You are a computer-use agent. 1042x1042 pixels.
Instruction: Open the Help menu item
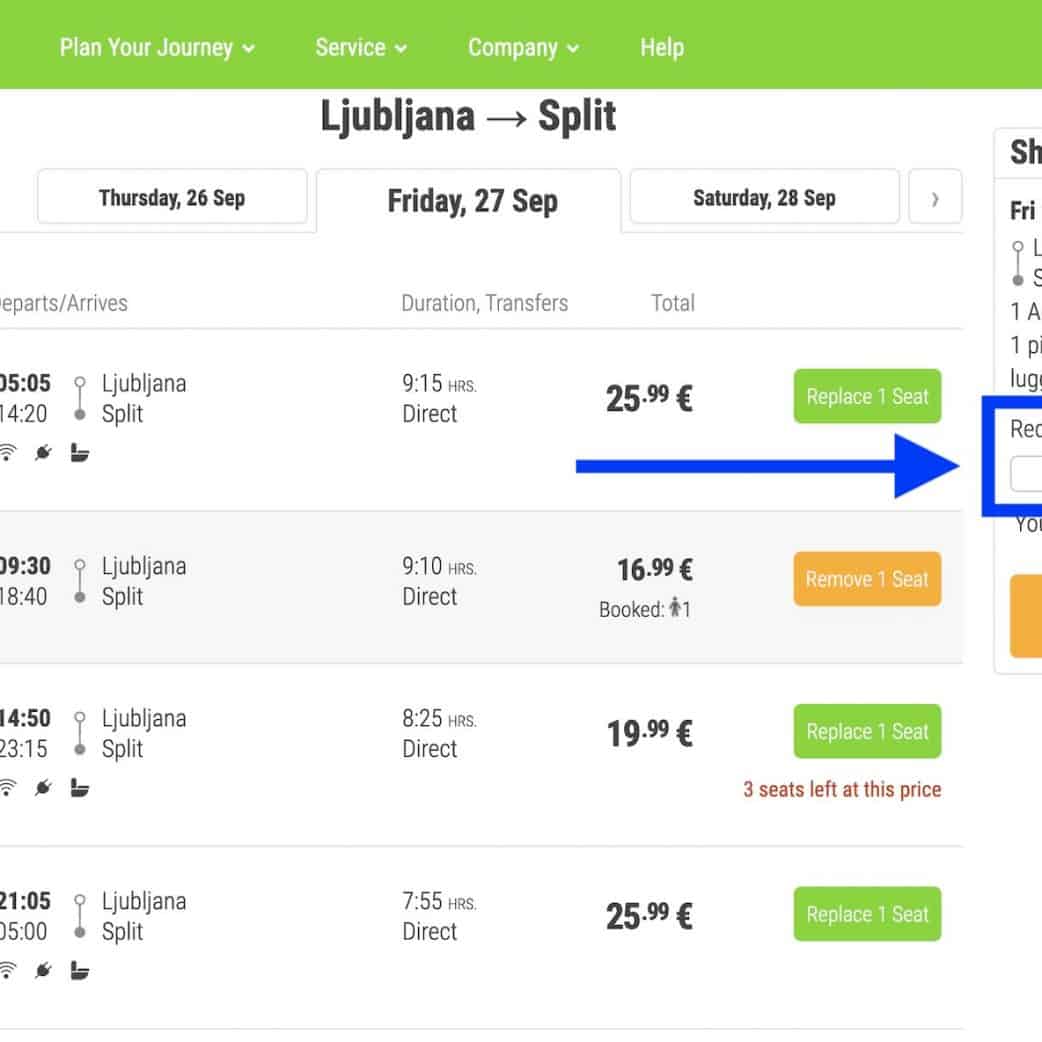click(x=661, y=47)
